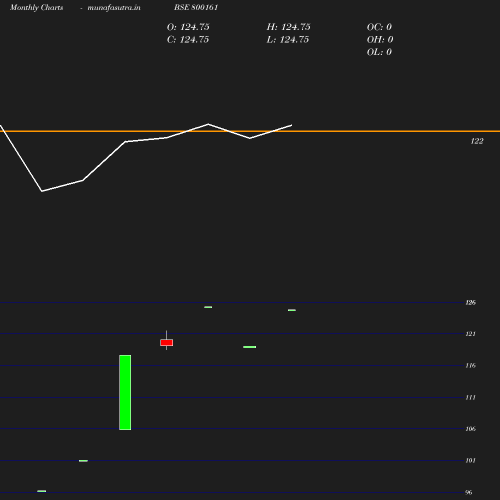Click the green dash candle beside the 96 gridline
The height and width of the screenshot is (500, 500).
42,491
